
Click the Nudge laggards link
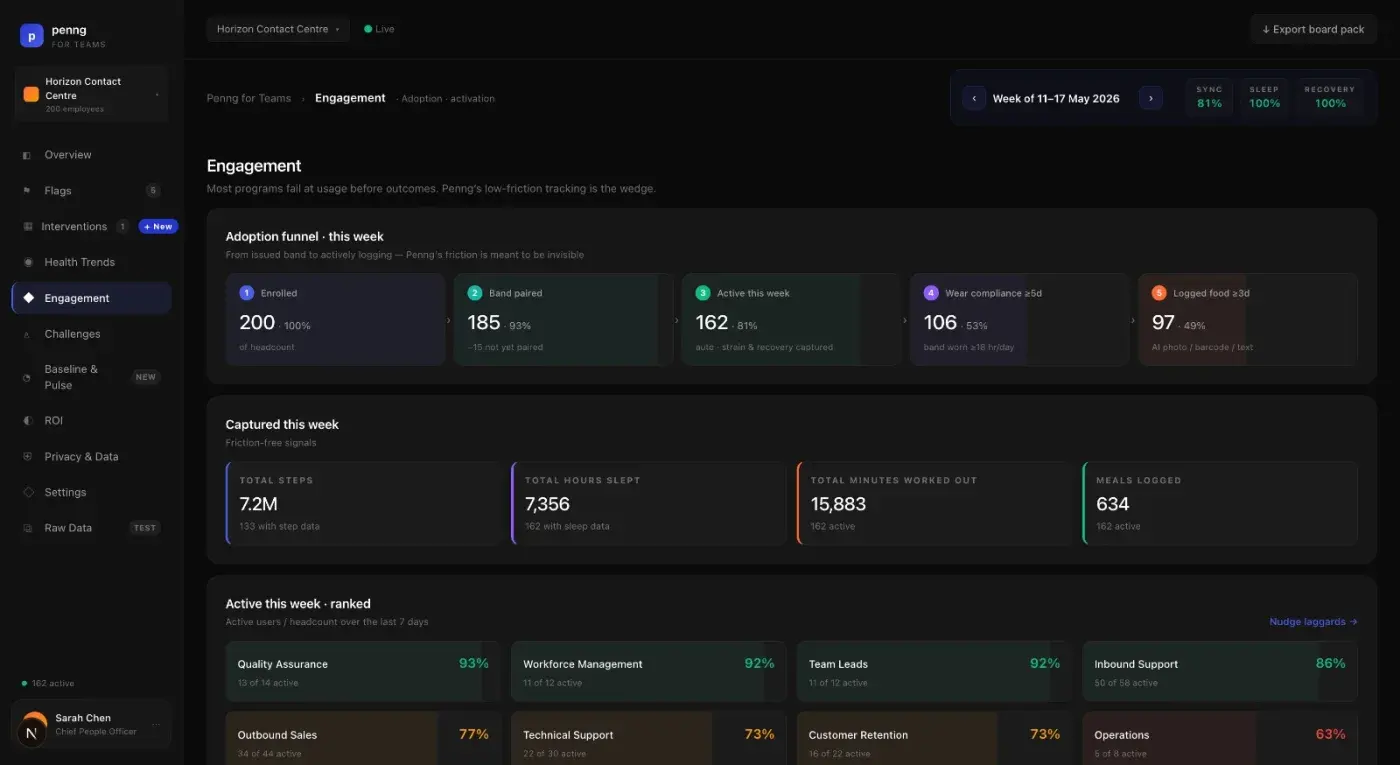(x=1313, y=622)
